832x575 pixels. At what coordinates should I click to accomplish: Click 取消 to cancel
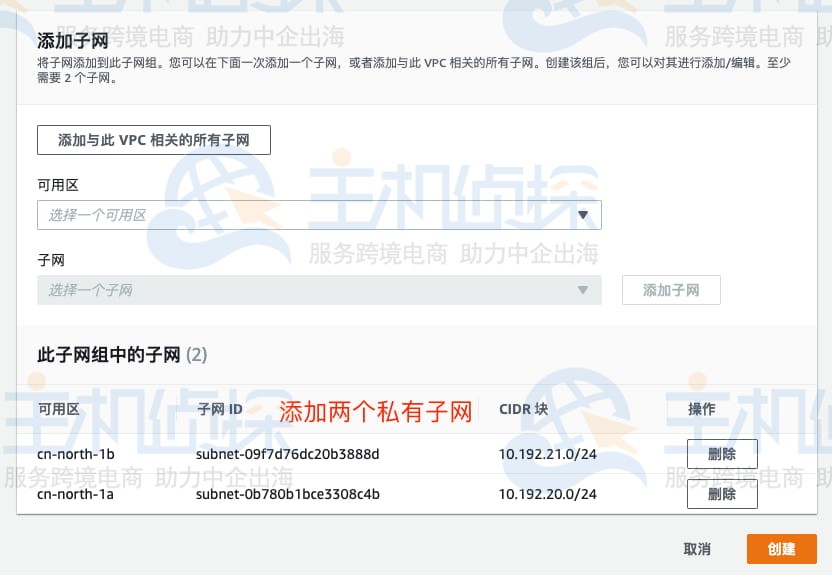tap(697, 549)
